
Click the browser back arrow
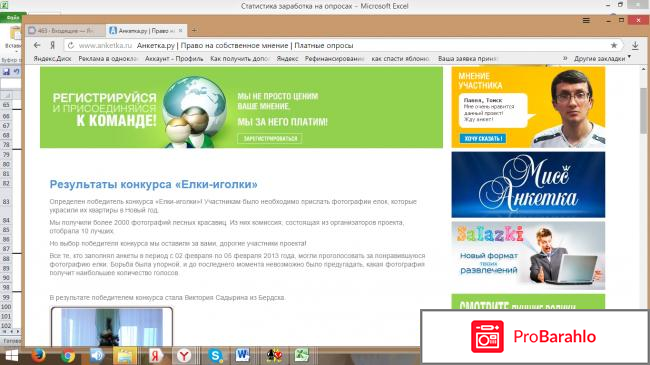[x=37, y=45]
